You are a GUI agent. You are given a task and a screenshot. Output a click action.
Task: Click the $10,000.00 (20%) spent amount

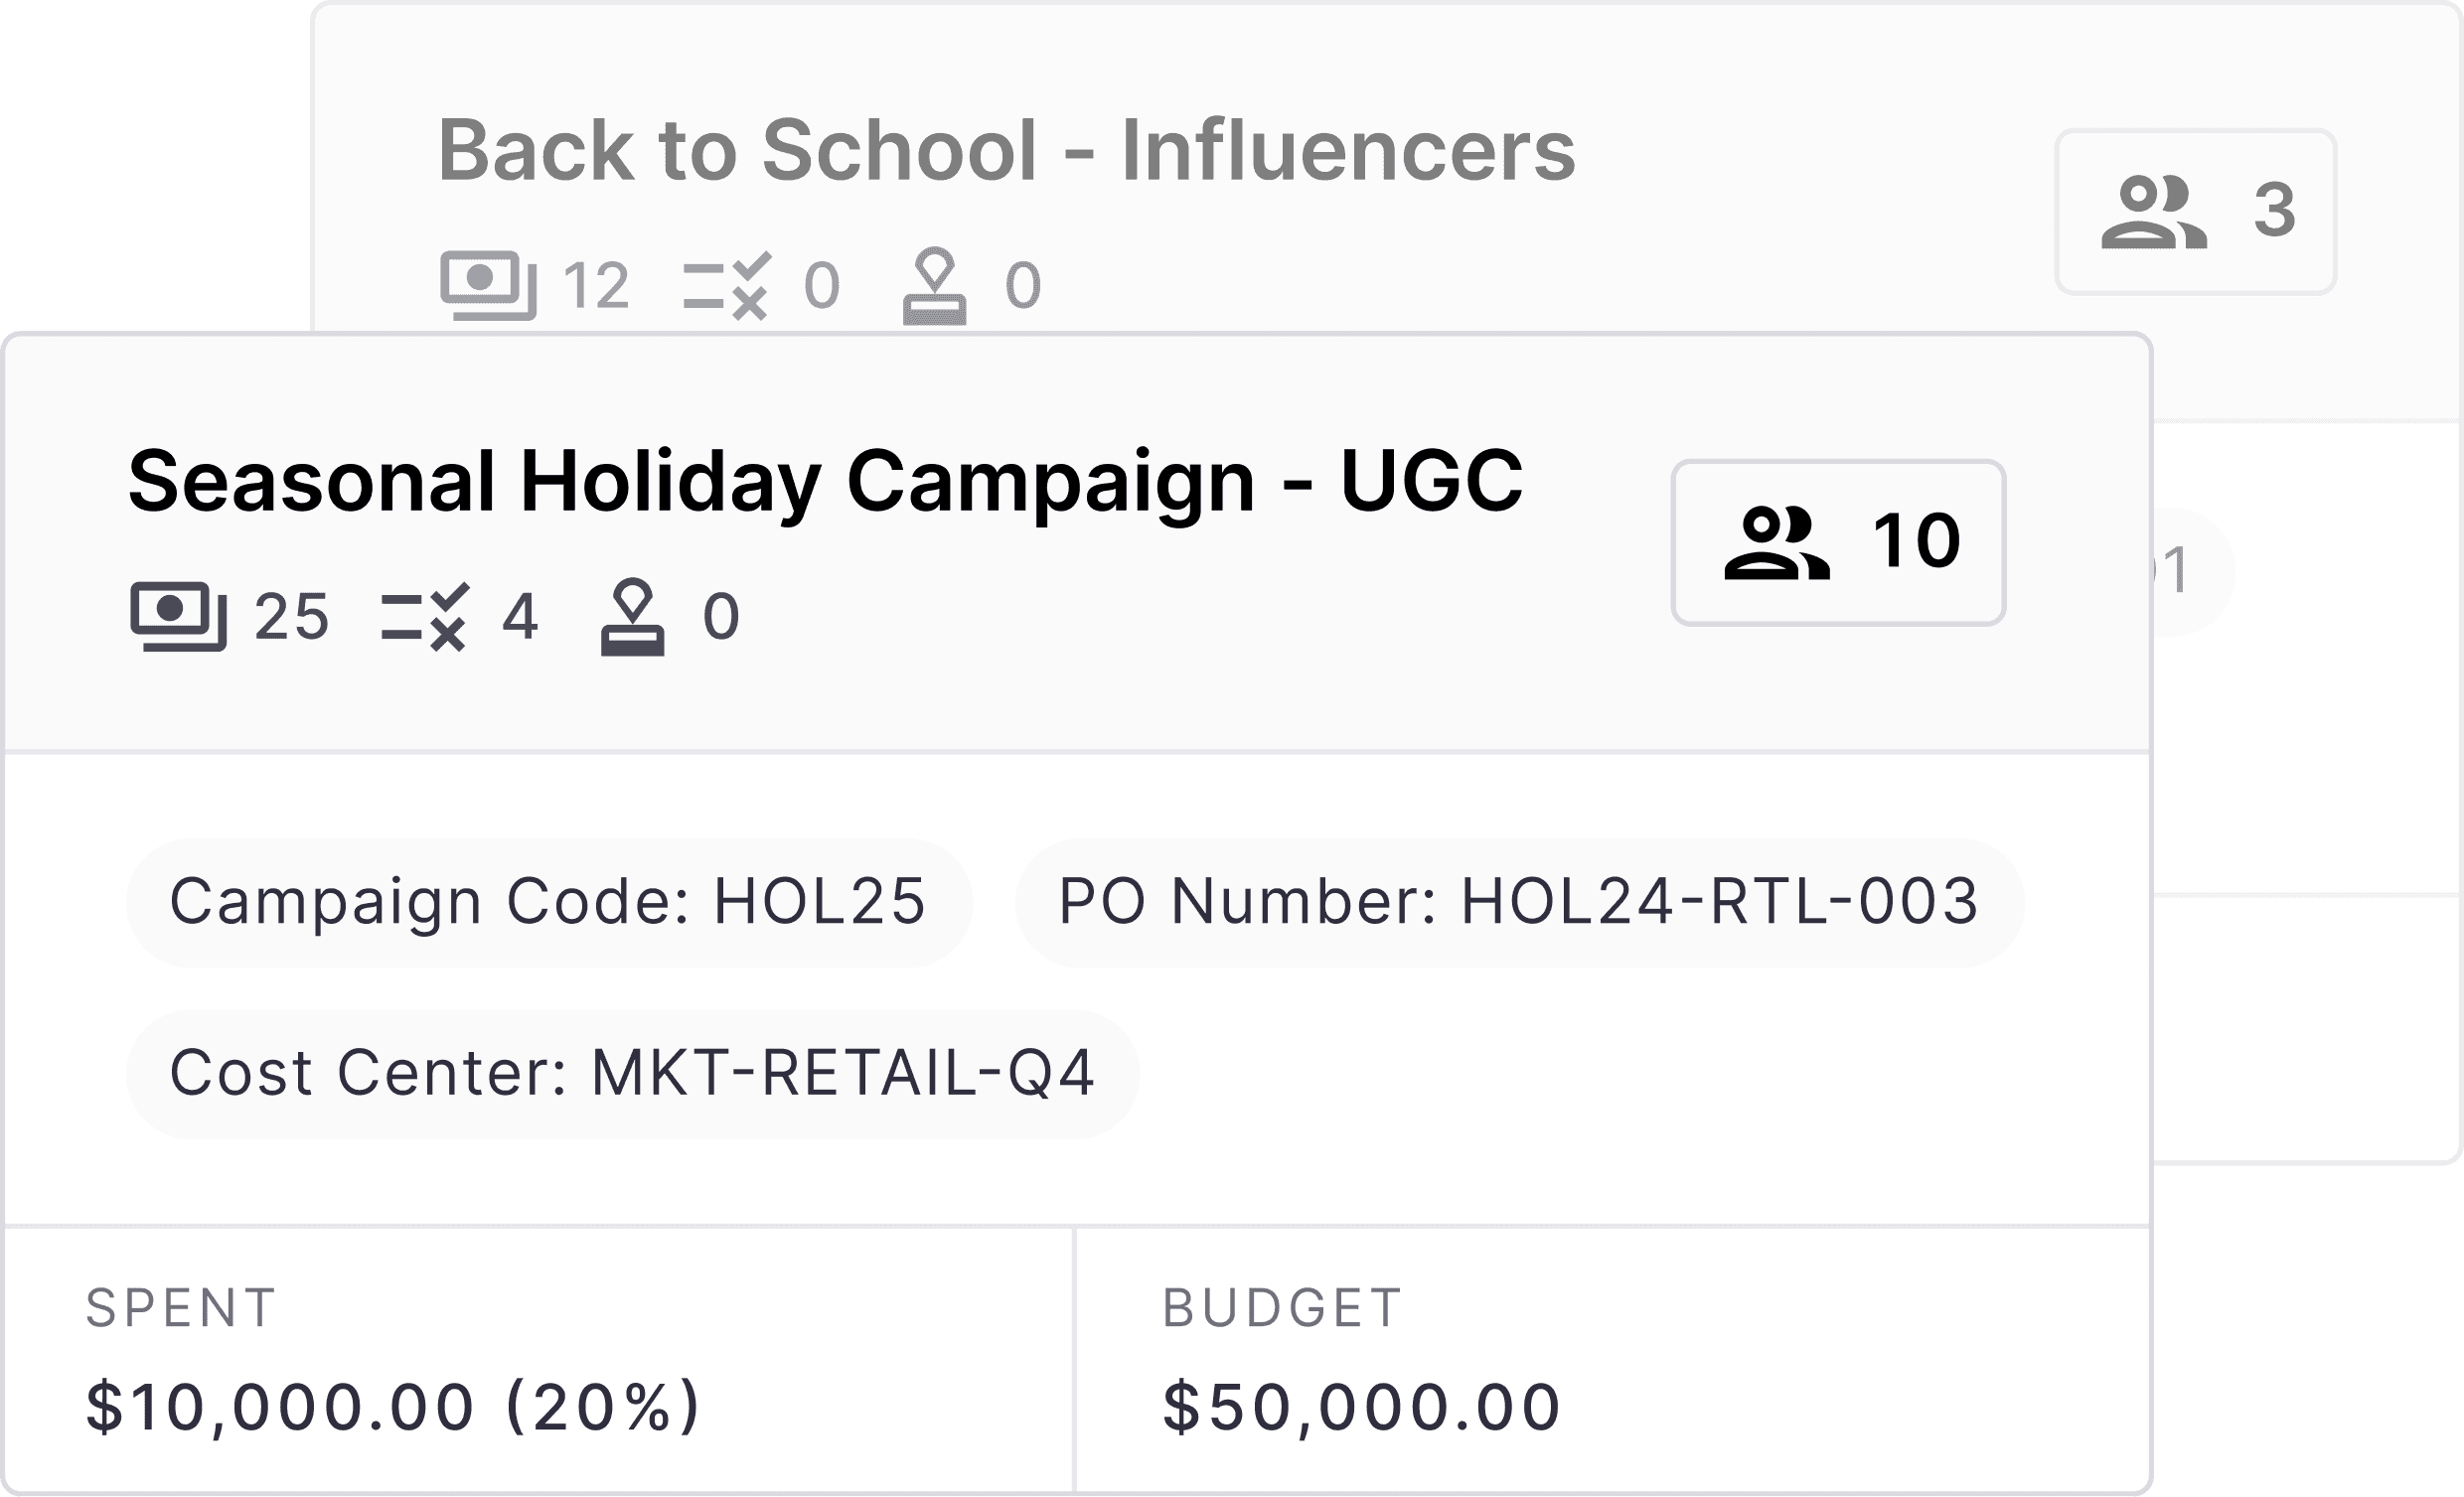pos(393,1407)
